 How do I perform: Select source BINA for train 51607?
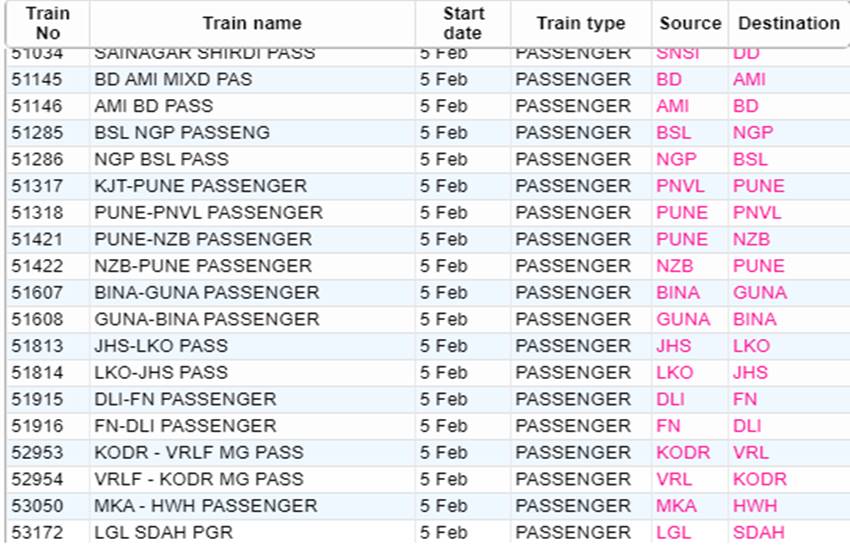point(678,293)
